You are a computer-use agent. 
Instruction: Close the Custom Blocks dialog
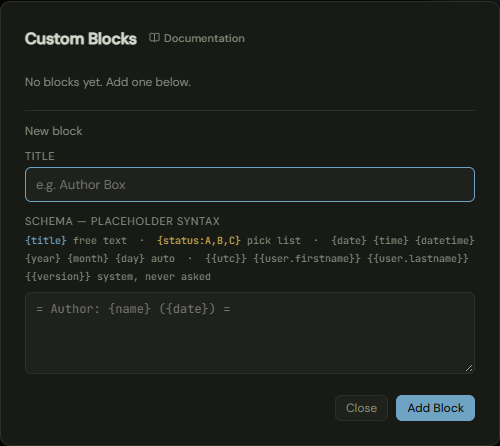coord(361,408)
